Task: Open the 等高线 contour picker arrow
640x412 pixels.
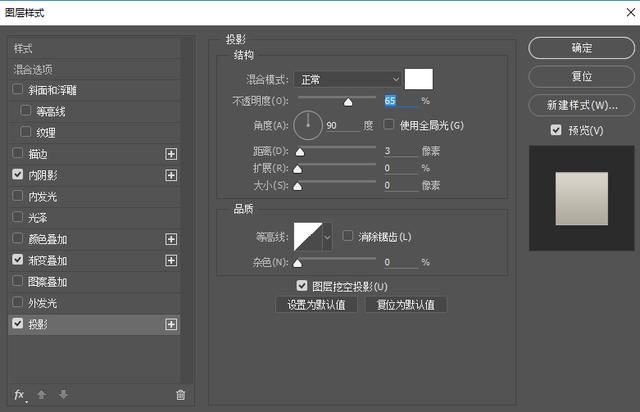Action: pos(327,236)
